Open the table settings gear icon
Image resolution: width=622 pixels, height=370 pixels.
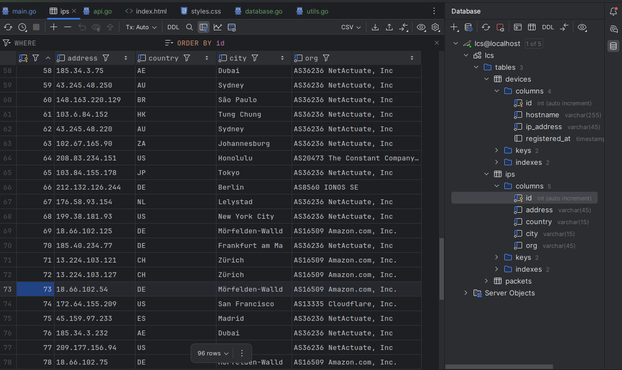coord(435,27)
